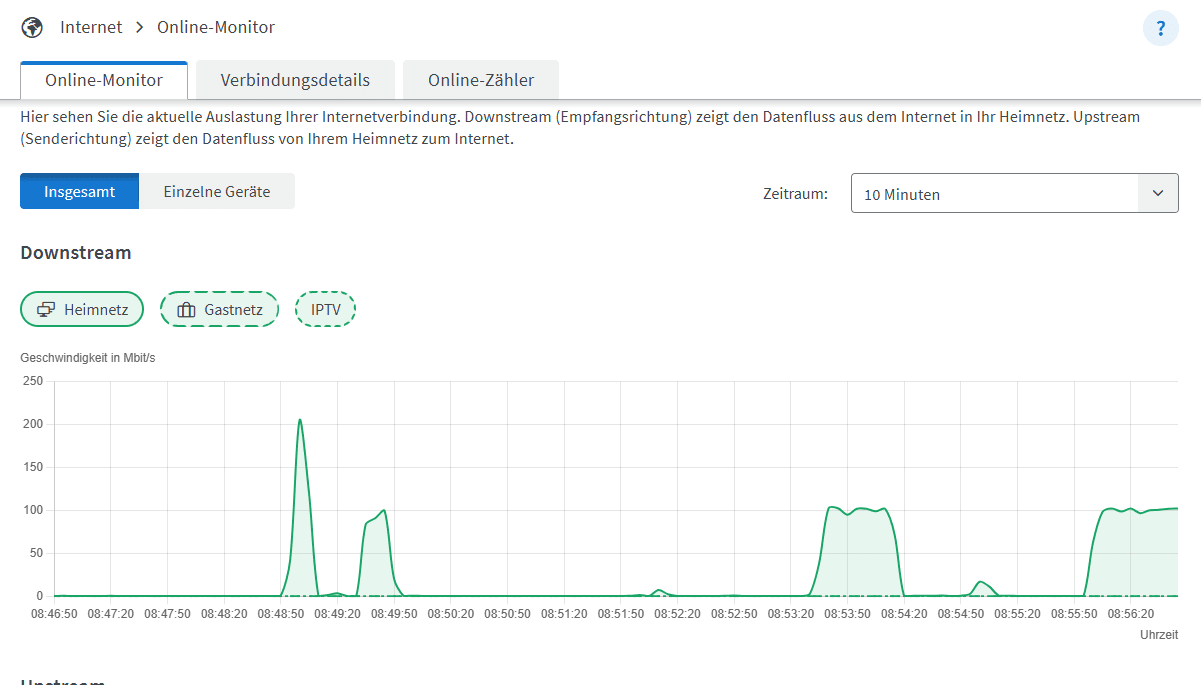Click the Zeitraum dropdown chevron arrow
The image size is (1201, 685).
pyautogui.click(x=1158, y=194)
